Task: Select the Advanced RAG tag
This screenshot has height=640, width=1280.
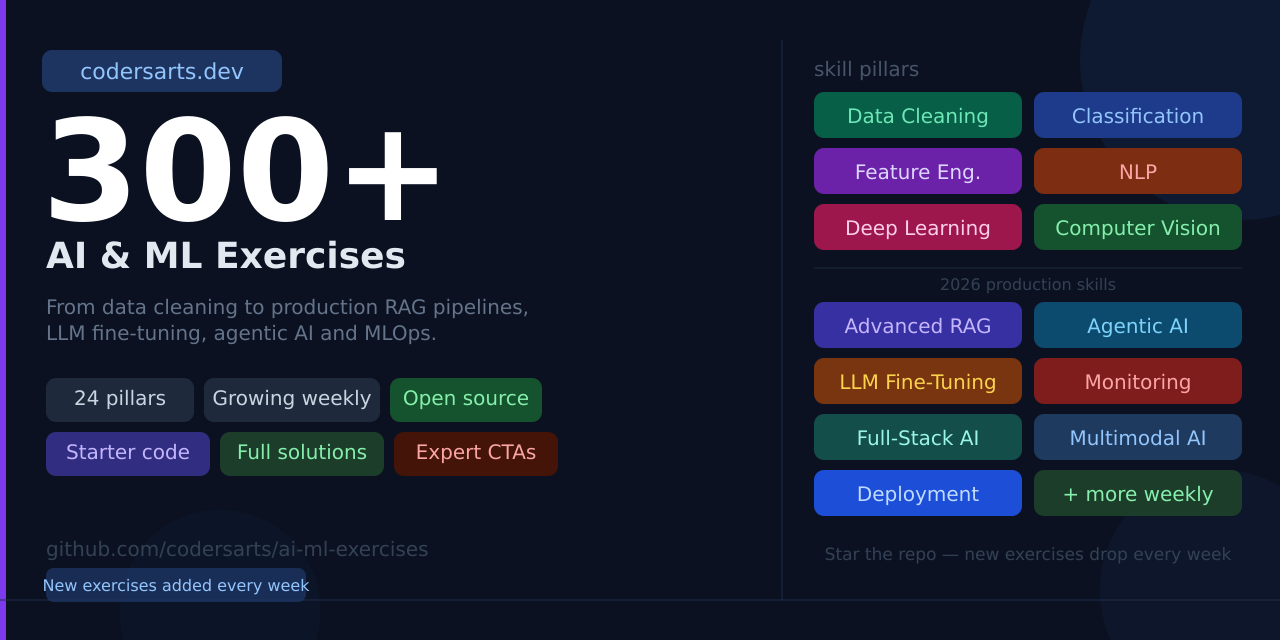Action: click(918, 325)
